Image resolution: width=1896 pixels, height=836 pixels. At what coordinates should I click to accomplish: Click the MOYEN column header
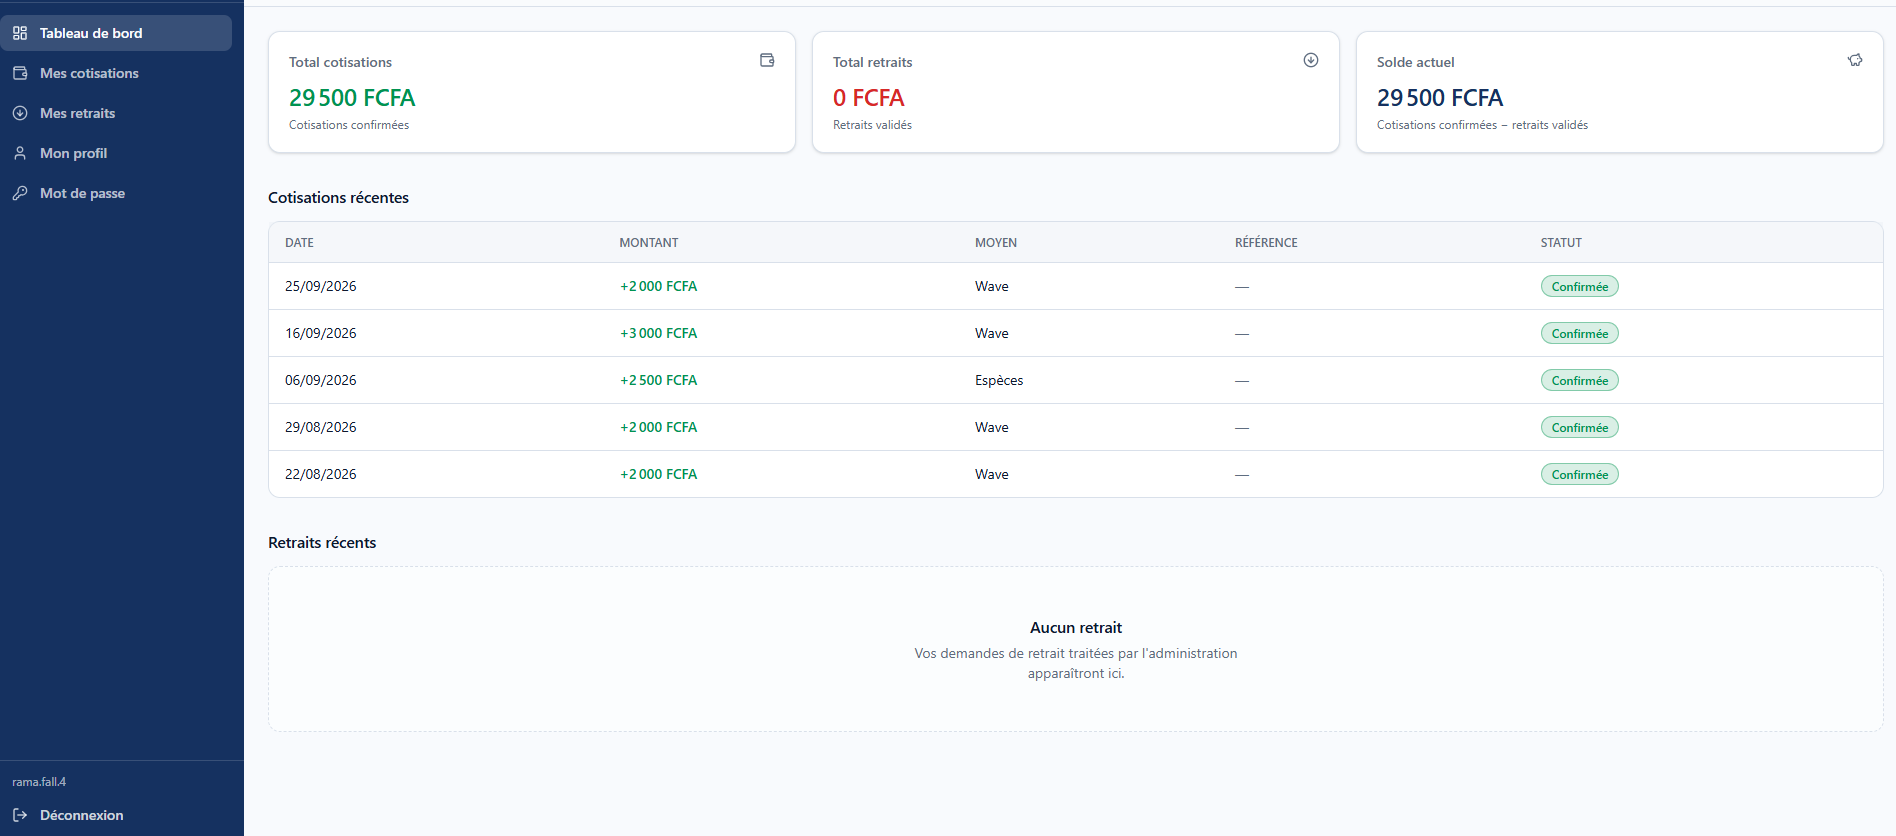coord(996,243)
